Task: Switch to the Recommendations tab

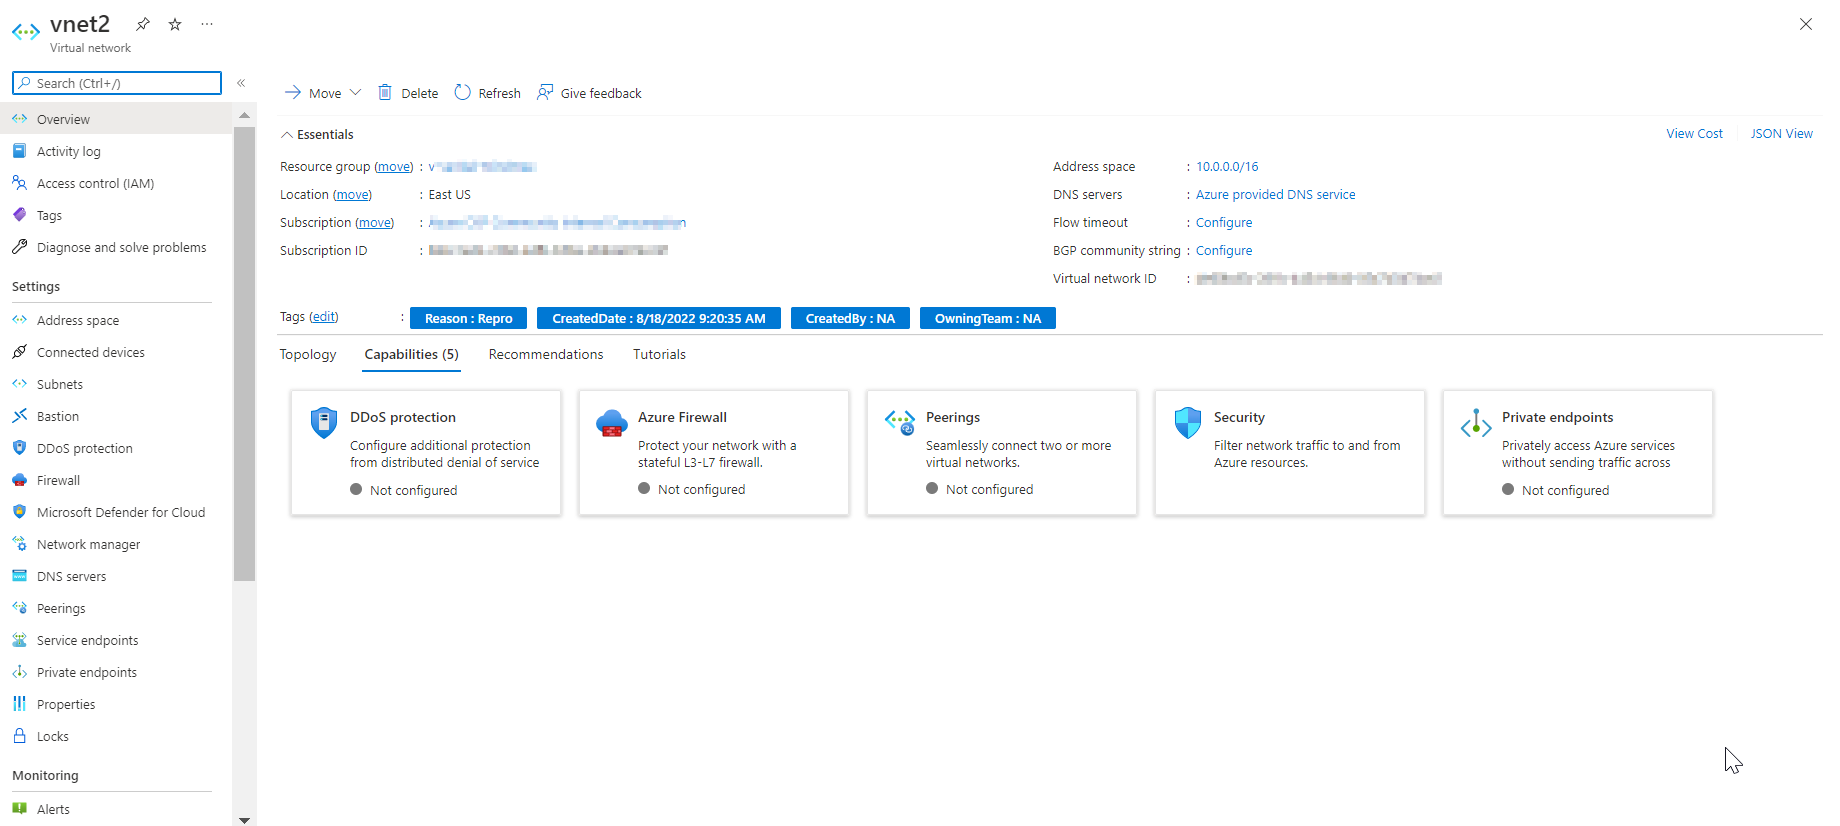Action: tap(546, 355)
